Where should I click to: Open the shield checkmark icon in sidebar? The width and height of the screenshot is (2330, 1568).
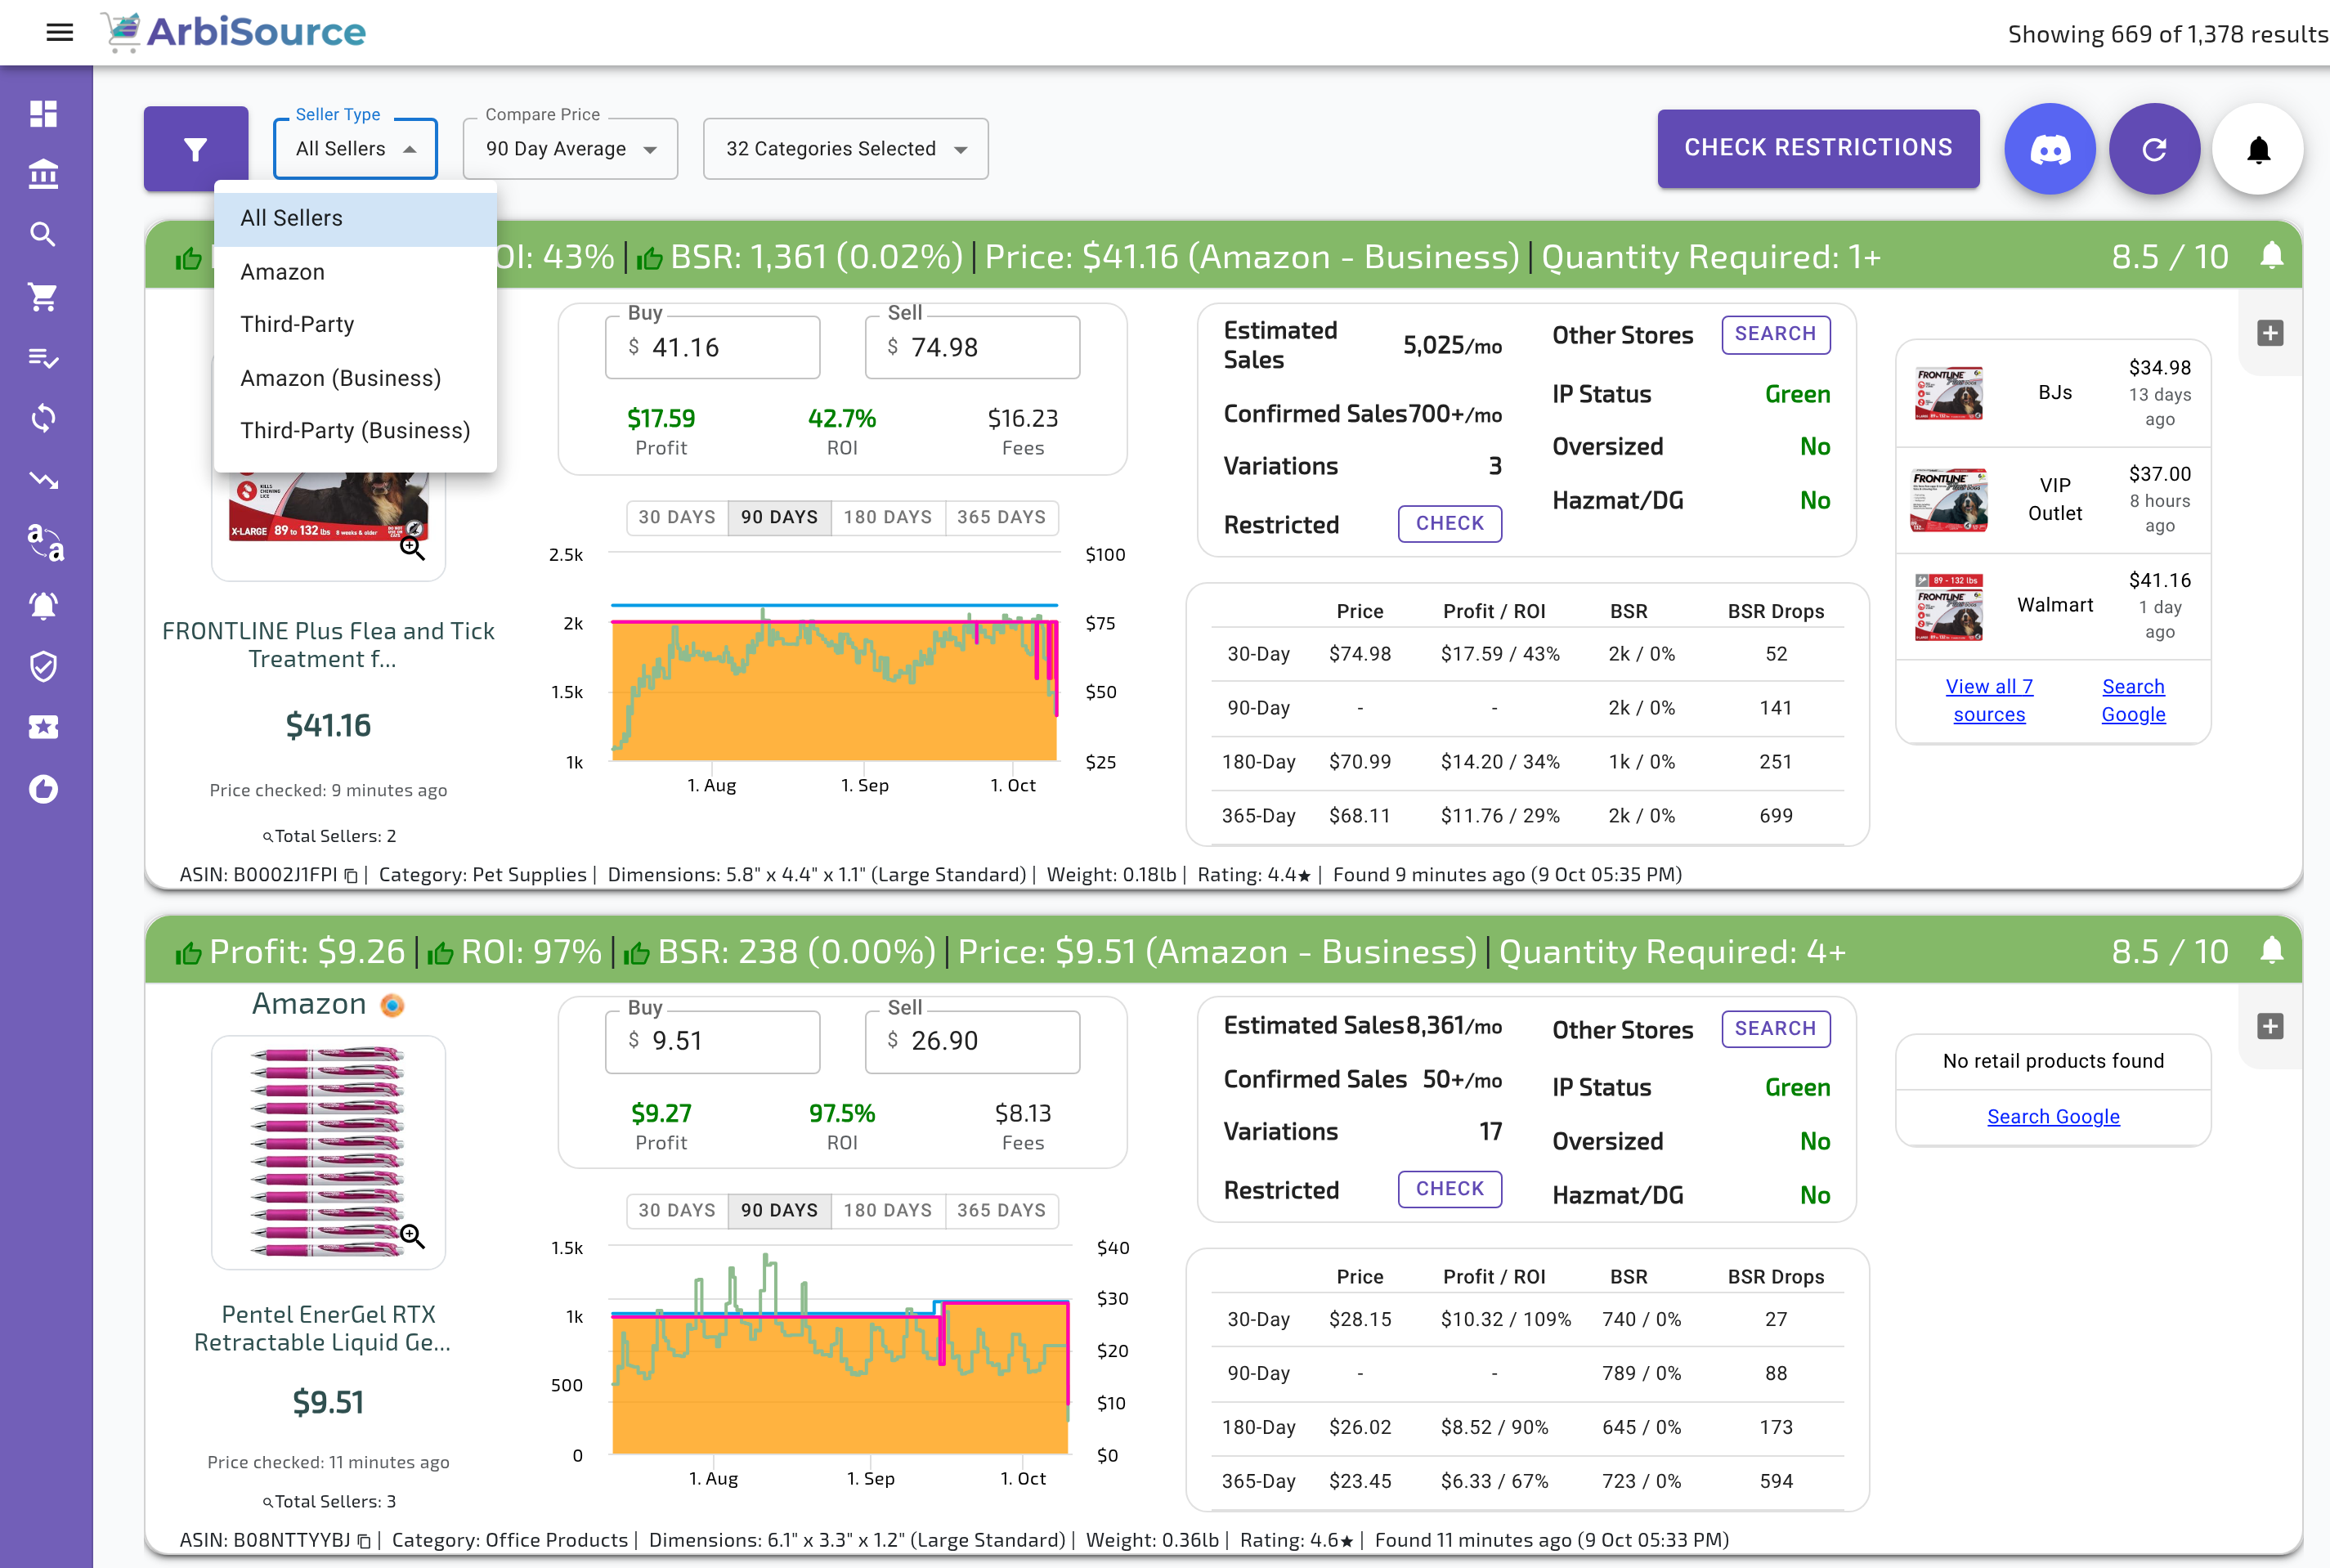[x=43, y=666]
